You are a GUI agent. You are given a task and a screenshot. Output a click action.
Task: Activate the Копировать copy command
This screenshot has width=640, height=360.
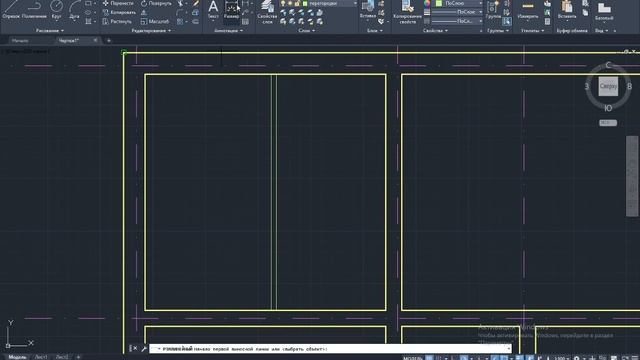click(119, 12)
